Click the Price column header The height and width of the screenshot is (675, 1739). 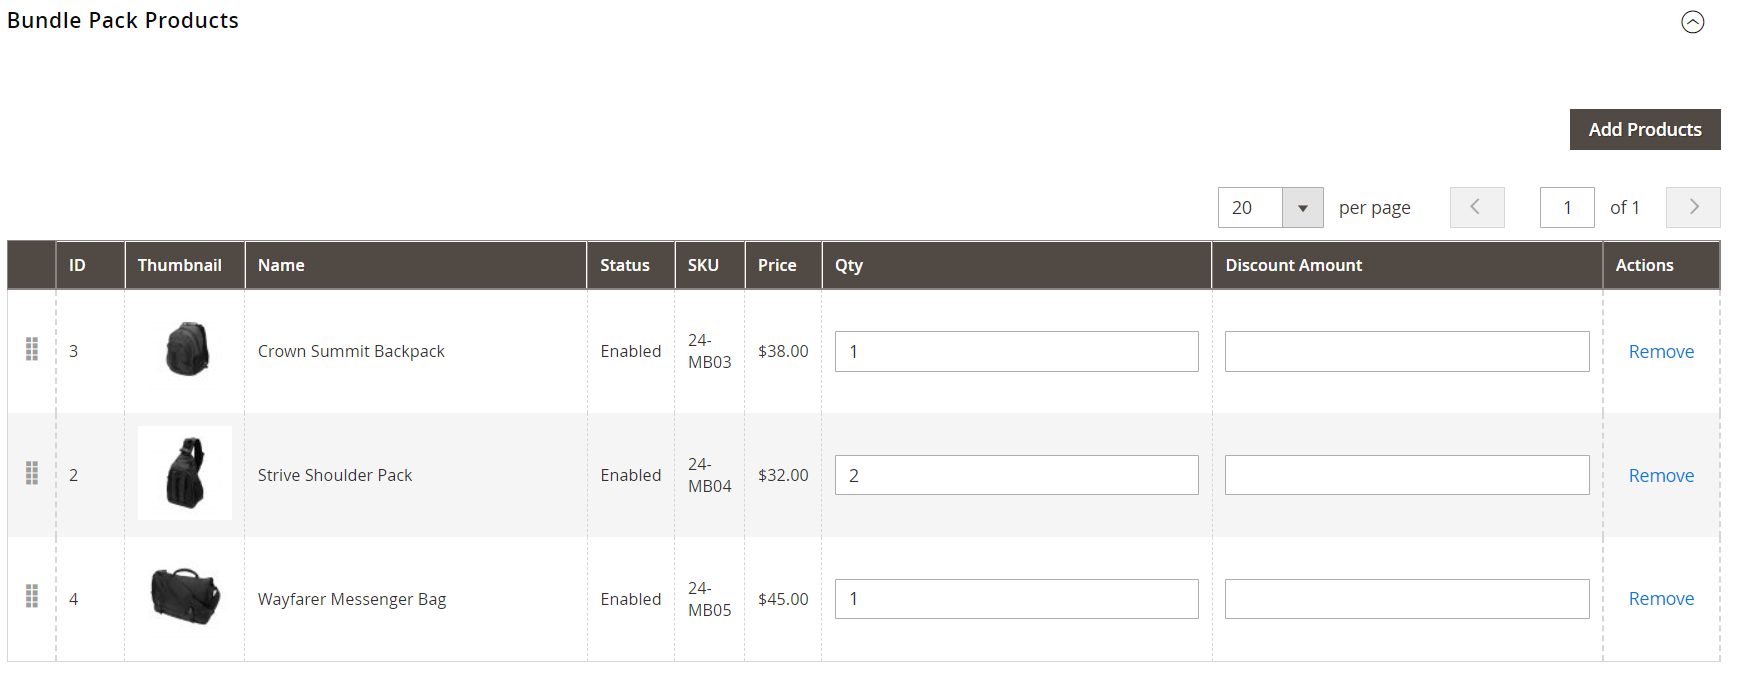[x=777, y=265]
